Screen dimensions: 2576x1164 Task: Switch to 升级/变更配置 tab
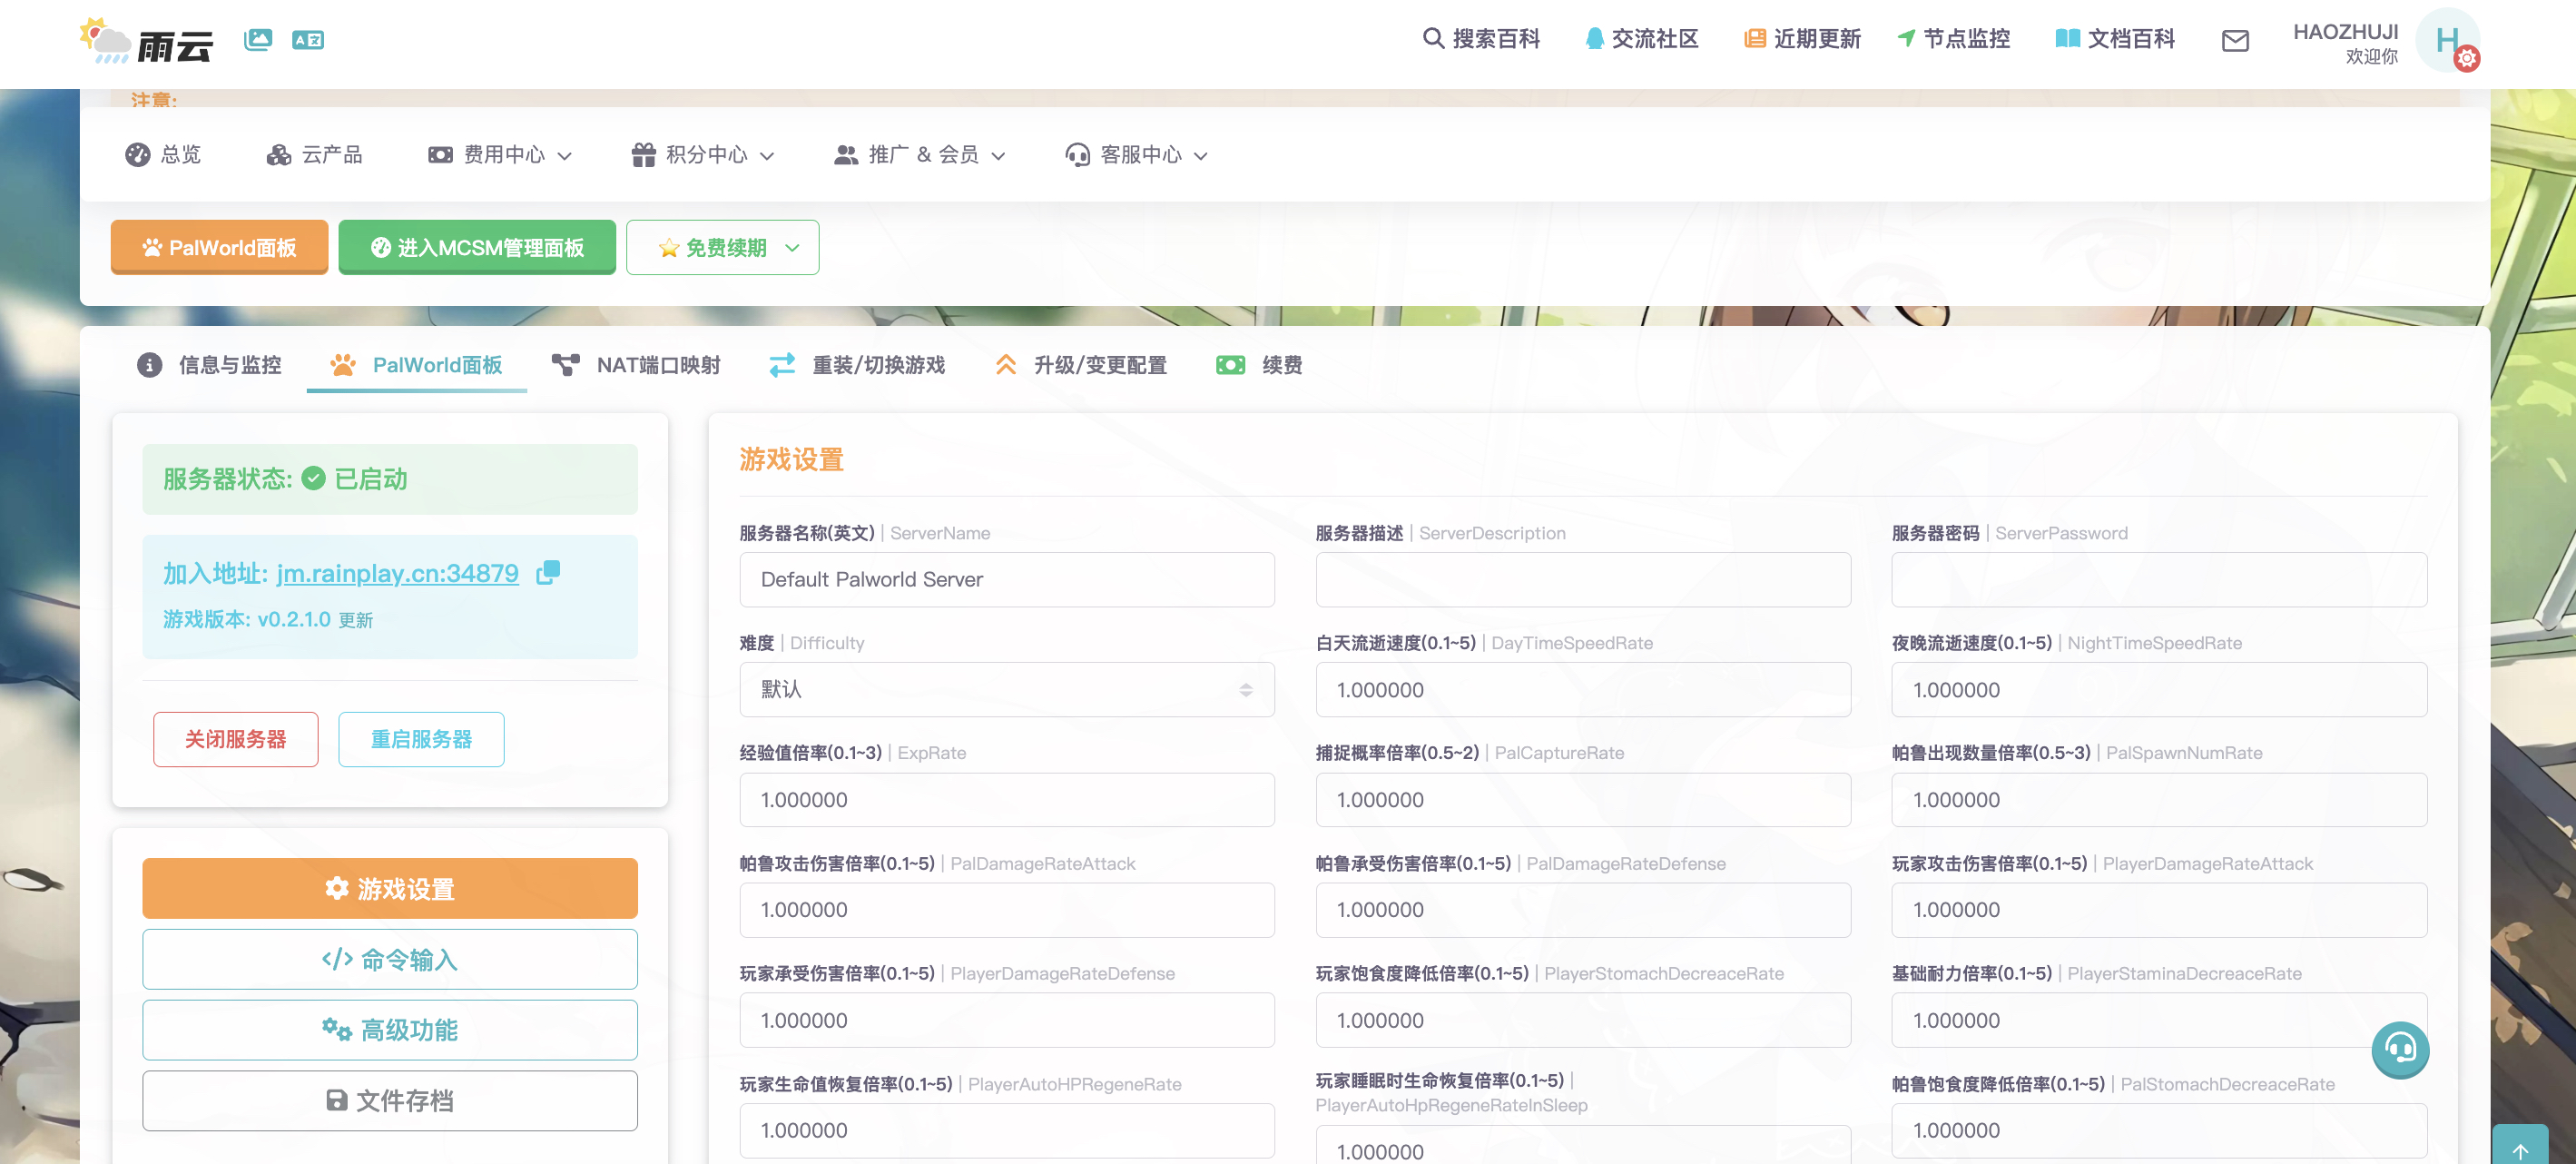(x=1081, y=365)
